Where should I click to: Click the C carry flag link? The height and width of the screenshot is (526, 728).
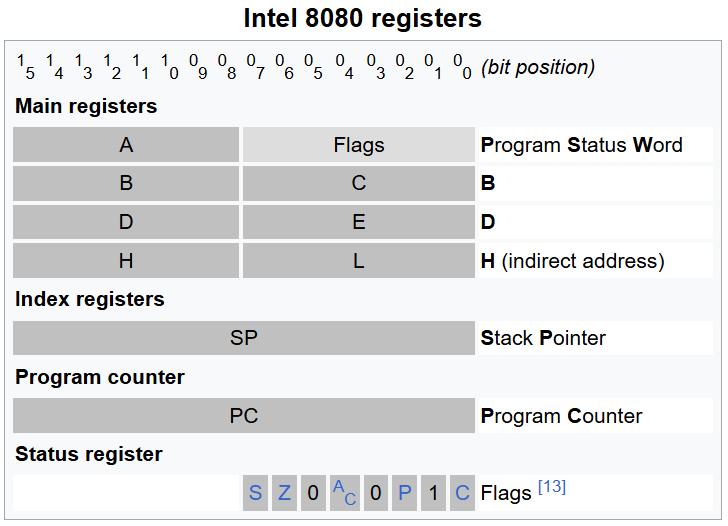pyautogui.click(x=462, y=493)
